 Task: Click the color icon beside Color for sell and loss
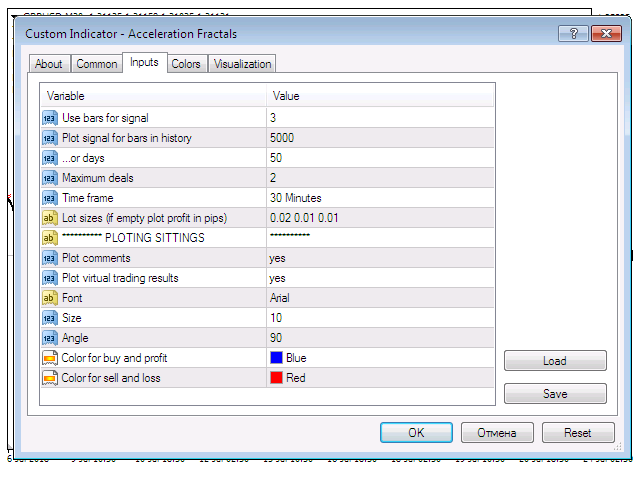pos(49,378)
